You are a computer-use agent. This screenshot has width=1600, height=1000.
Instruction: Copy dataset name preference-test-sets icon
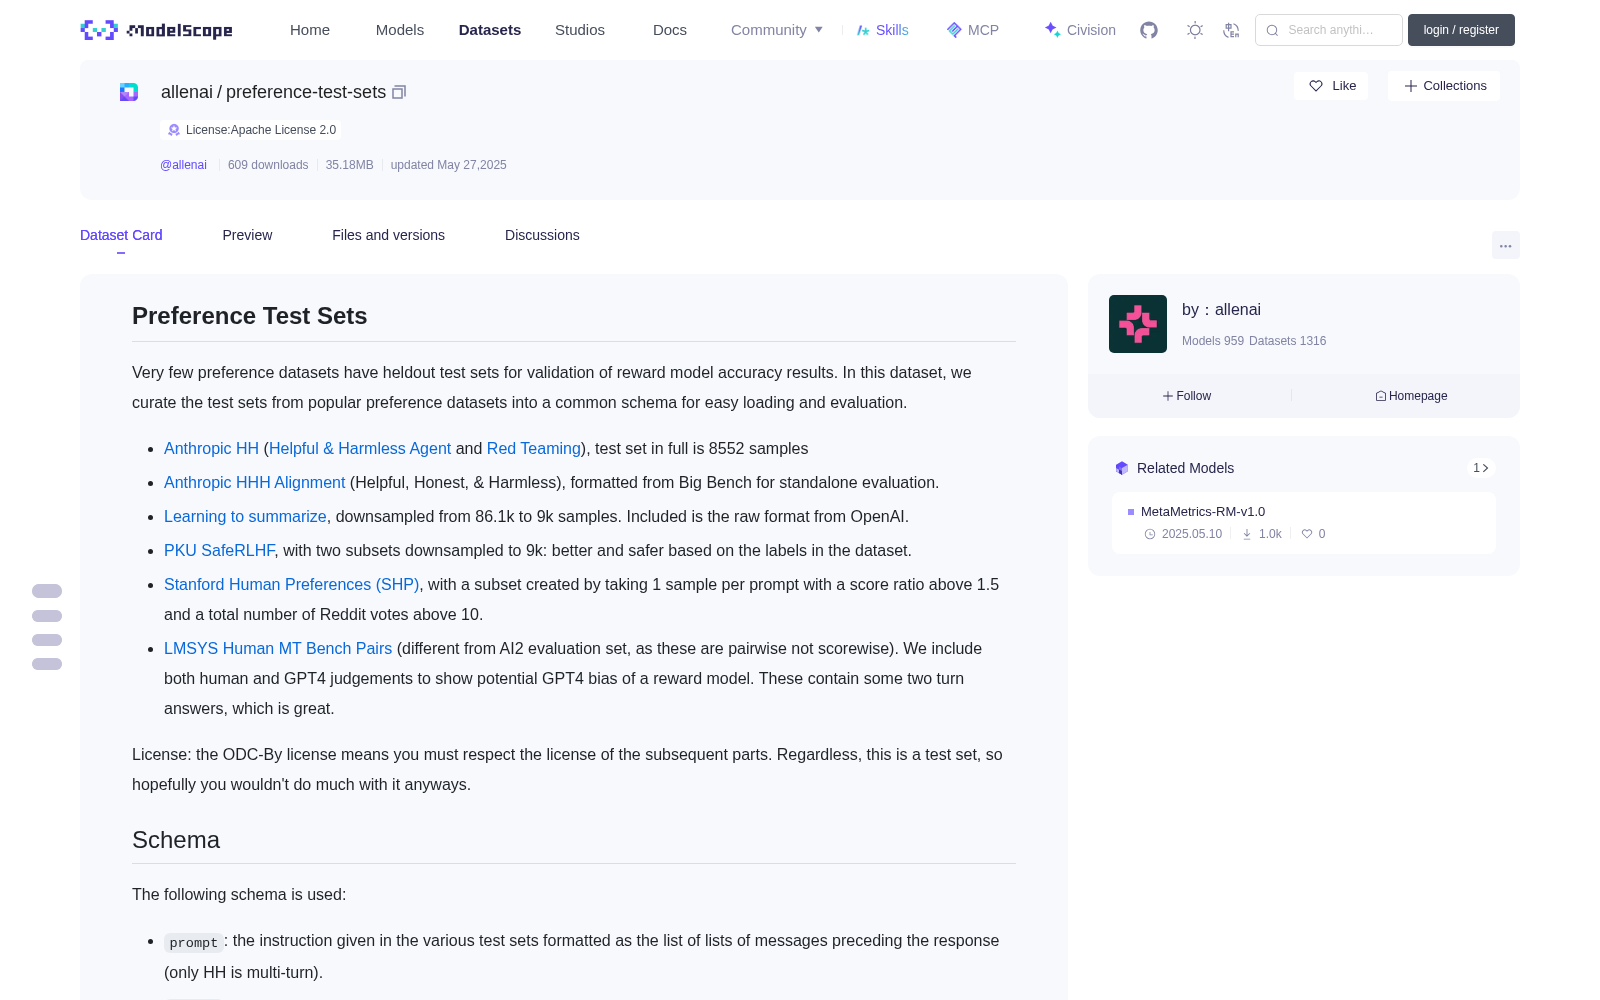399,92
